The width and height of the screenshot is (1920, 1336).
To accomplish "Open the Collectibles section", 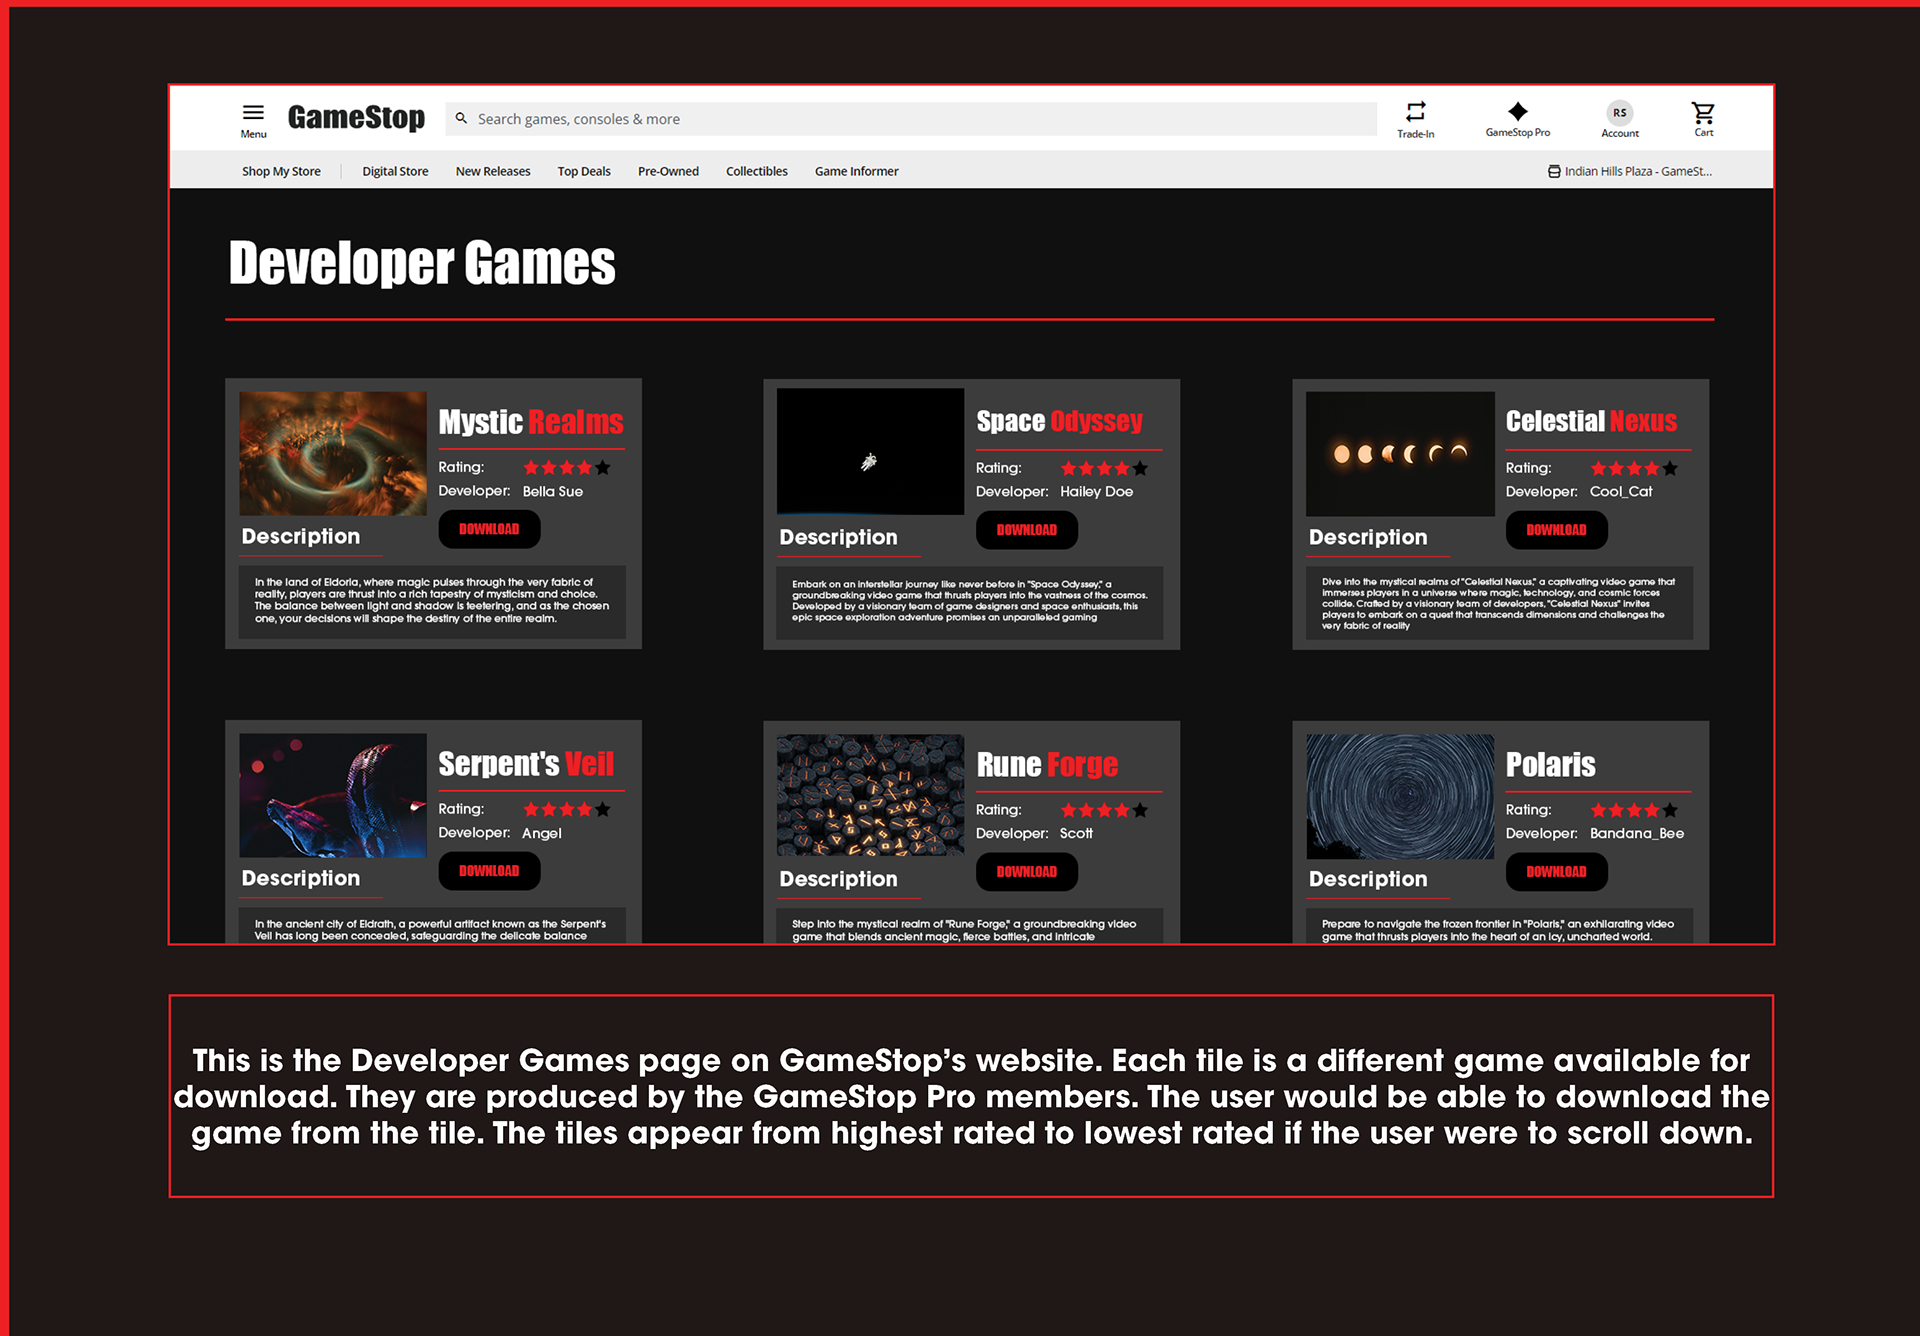I will (756, 171).
